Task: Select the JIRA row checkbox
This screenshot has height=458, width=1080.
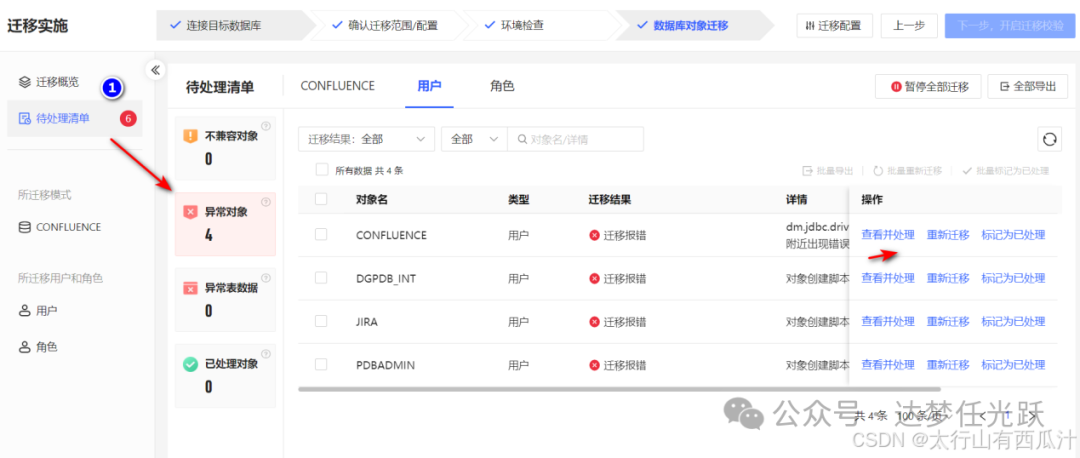Action: (x=321, y=321)
